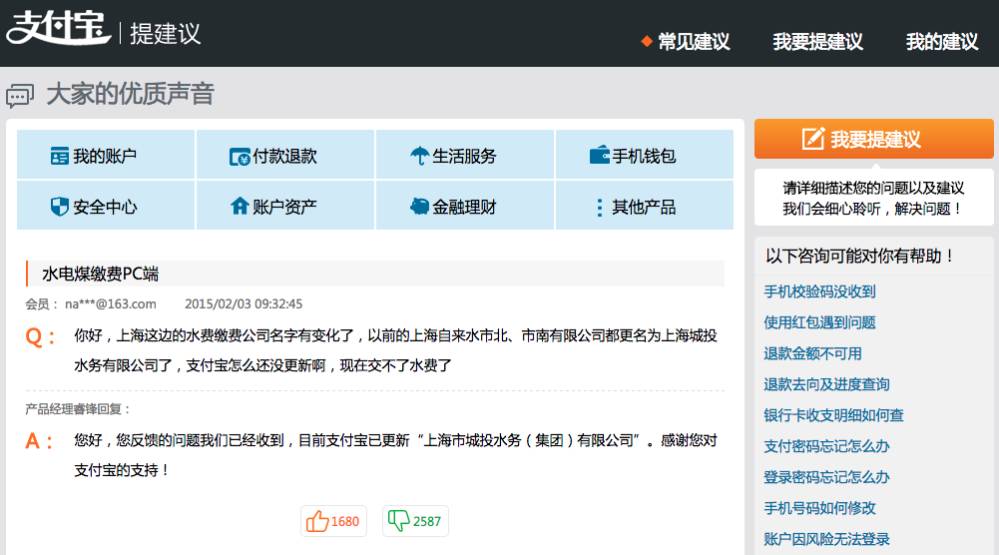999x555 pixels.
Task: Click the timestamp 2015/02/03 09:32:45
Action: [x=243, y=304]
